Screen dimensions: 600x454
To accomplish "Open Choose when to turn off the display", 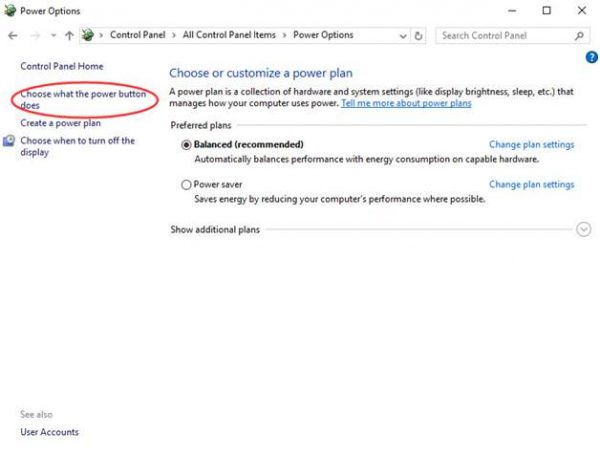I will point(77,146).
